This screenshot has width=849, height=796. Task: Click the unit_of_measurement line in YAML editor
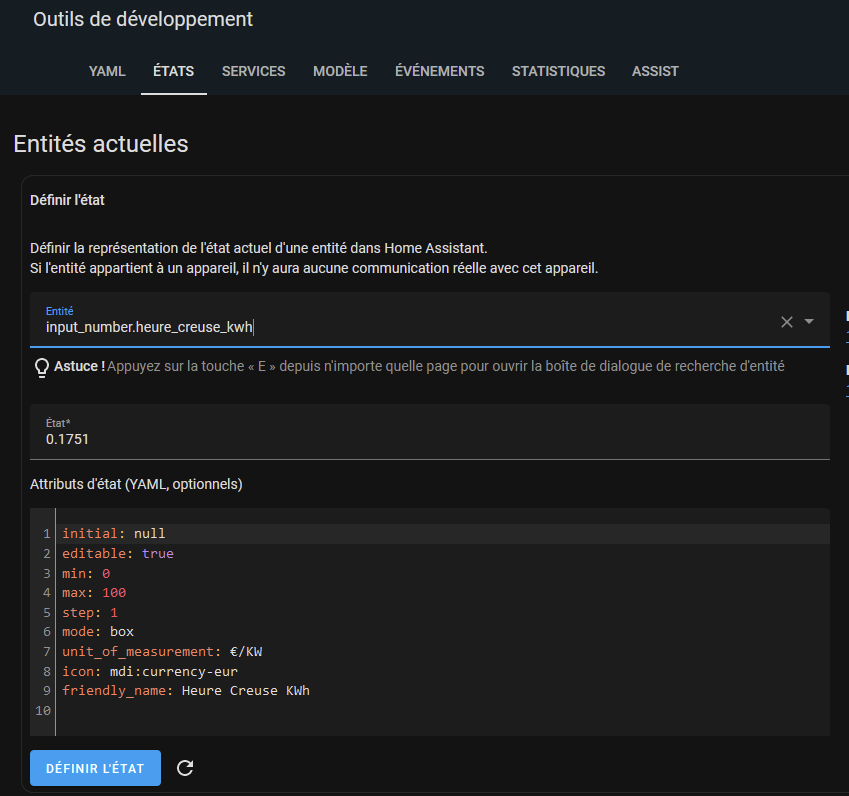[162, 651]
